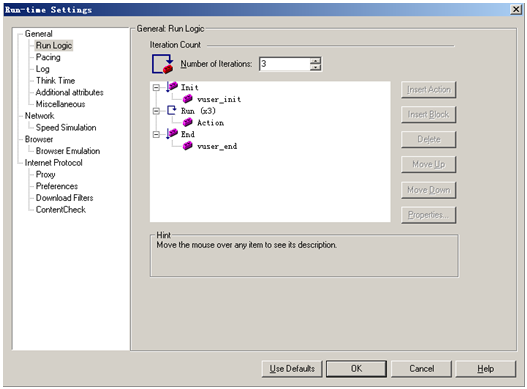Click the Number of Iterations field
The image size is (527, 389).
point(285,64)
